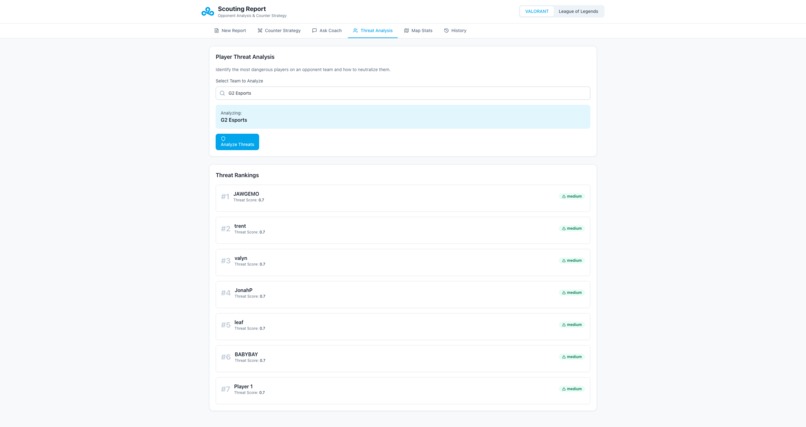Click medium badge on JonahP row

coord(572,292)
